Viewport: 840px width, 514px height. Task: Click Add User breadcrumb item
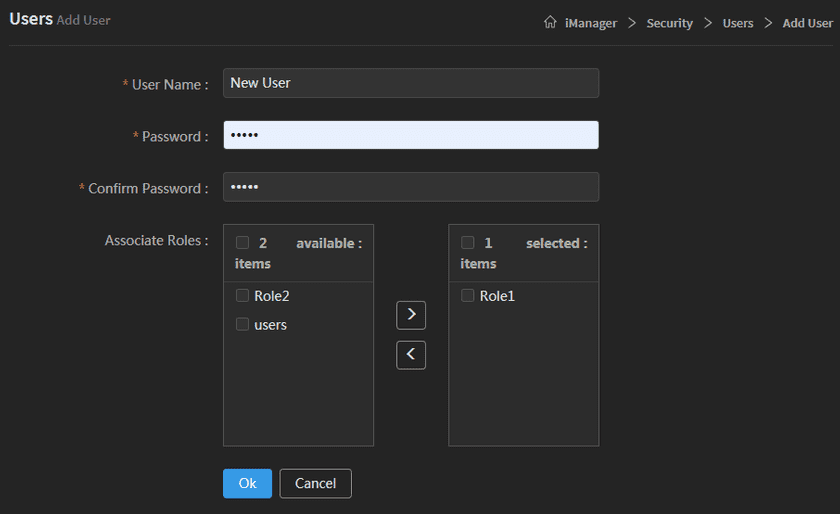tap(807, 23)
